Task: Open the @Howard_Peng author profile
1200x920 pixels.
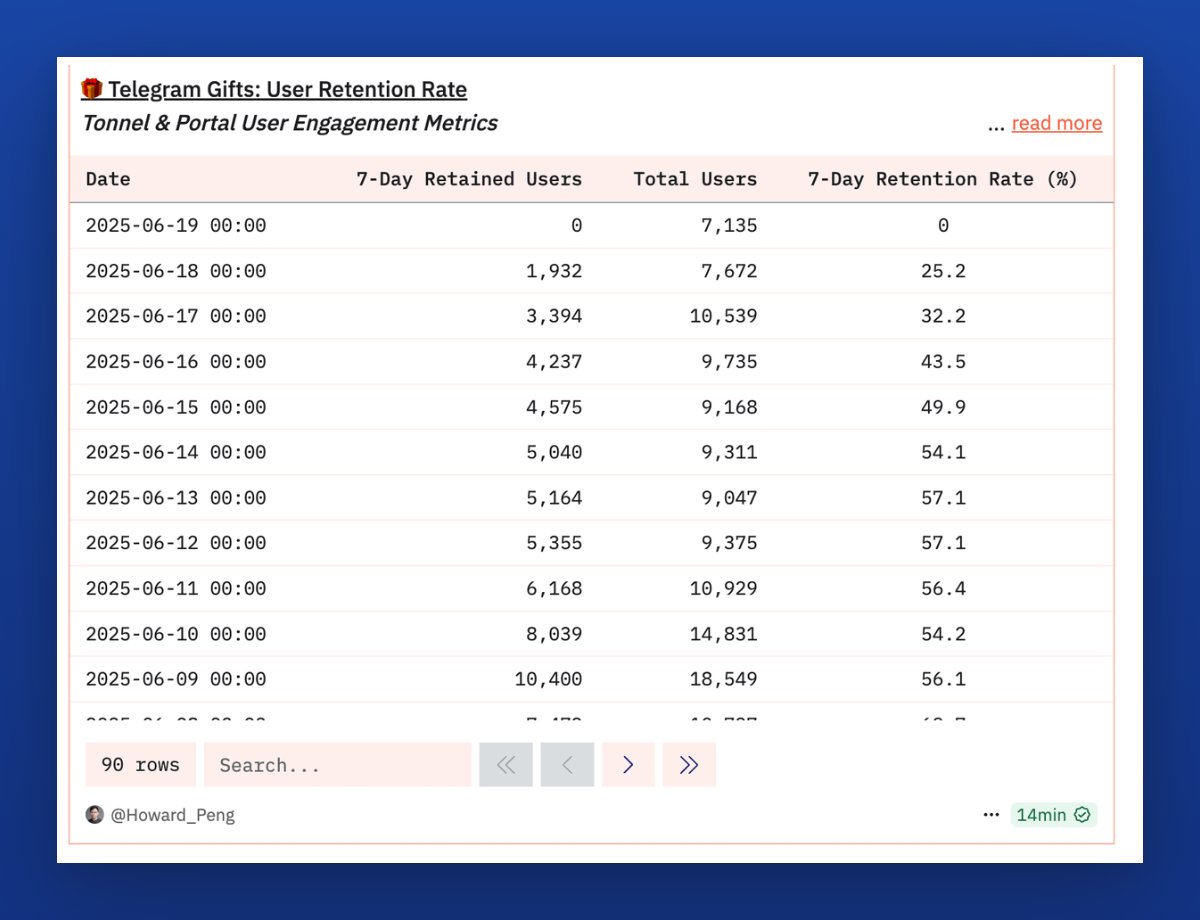Action: [x=172, y=815]
